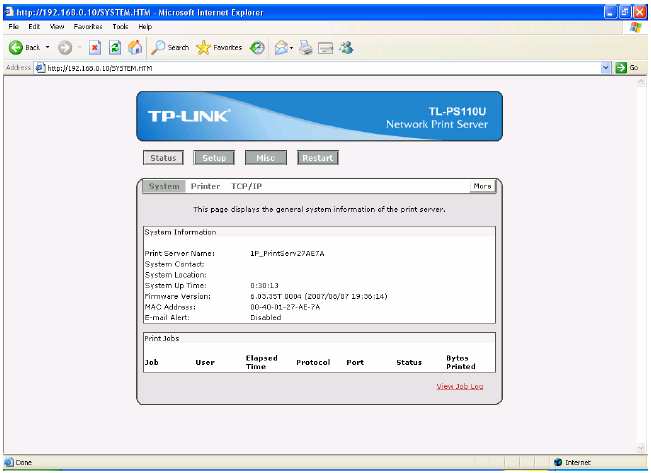Screen dimensions: 651x473
Task: Click the TP-LINK logo banner
Action: 319,116
